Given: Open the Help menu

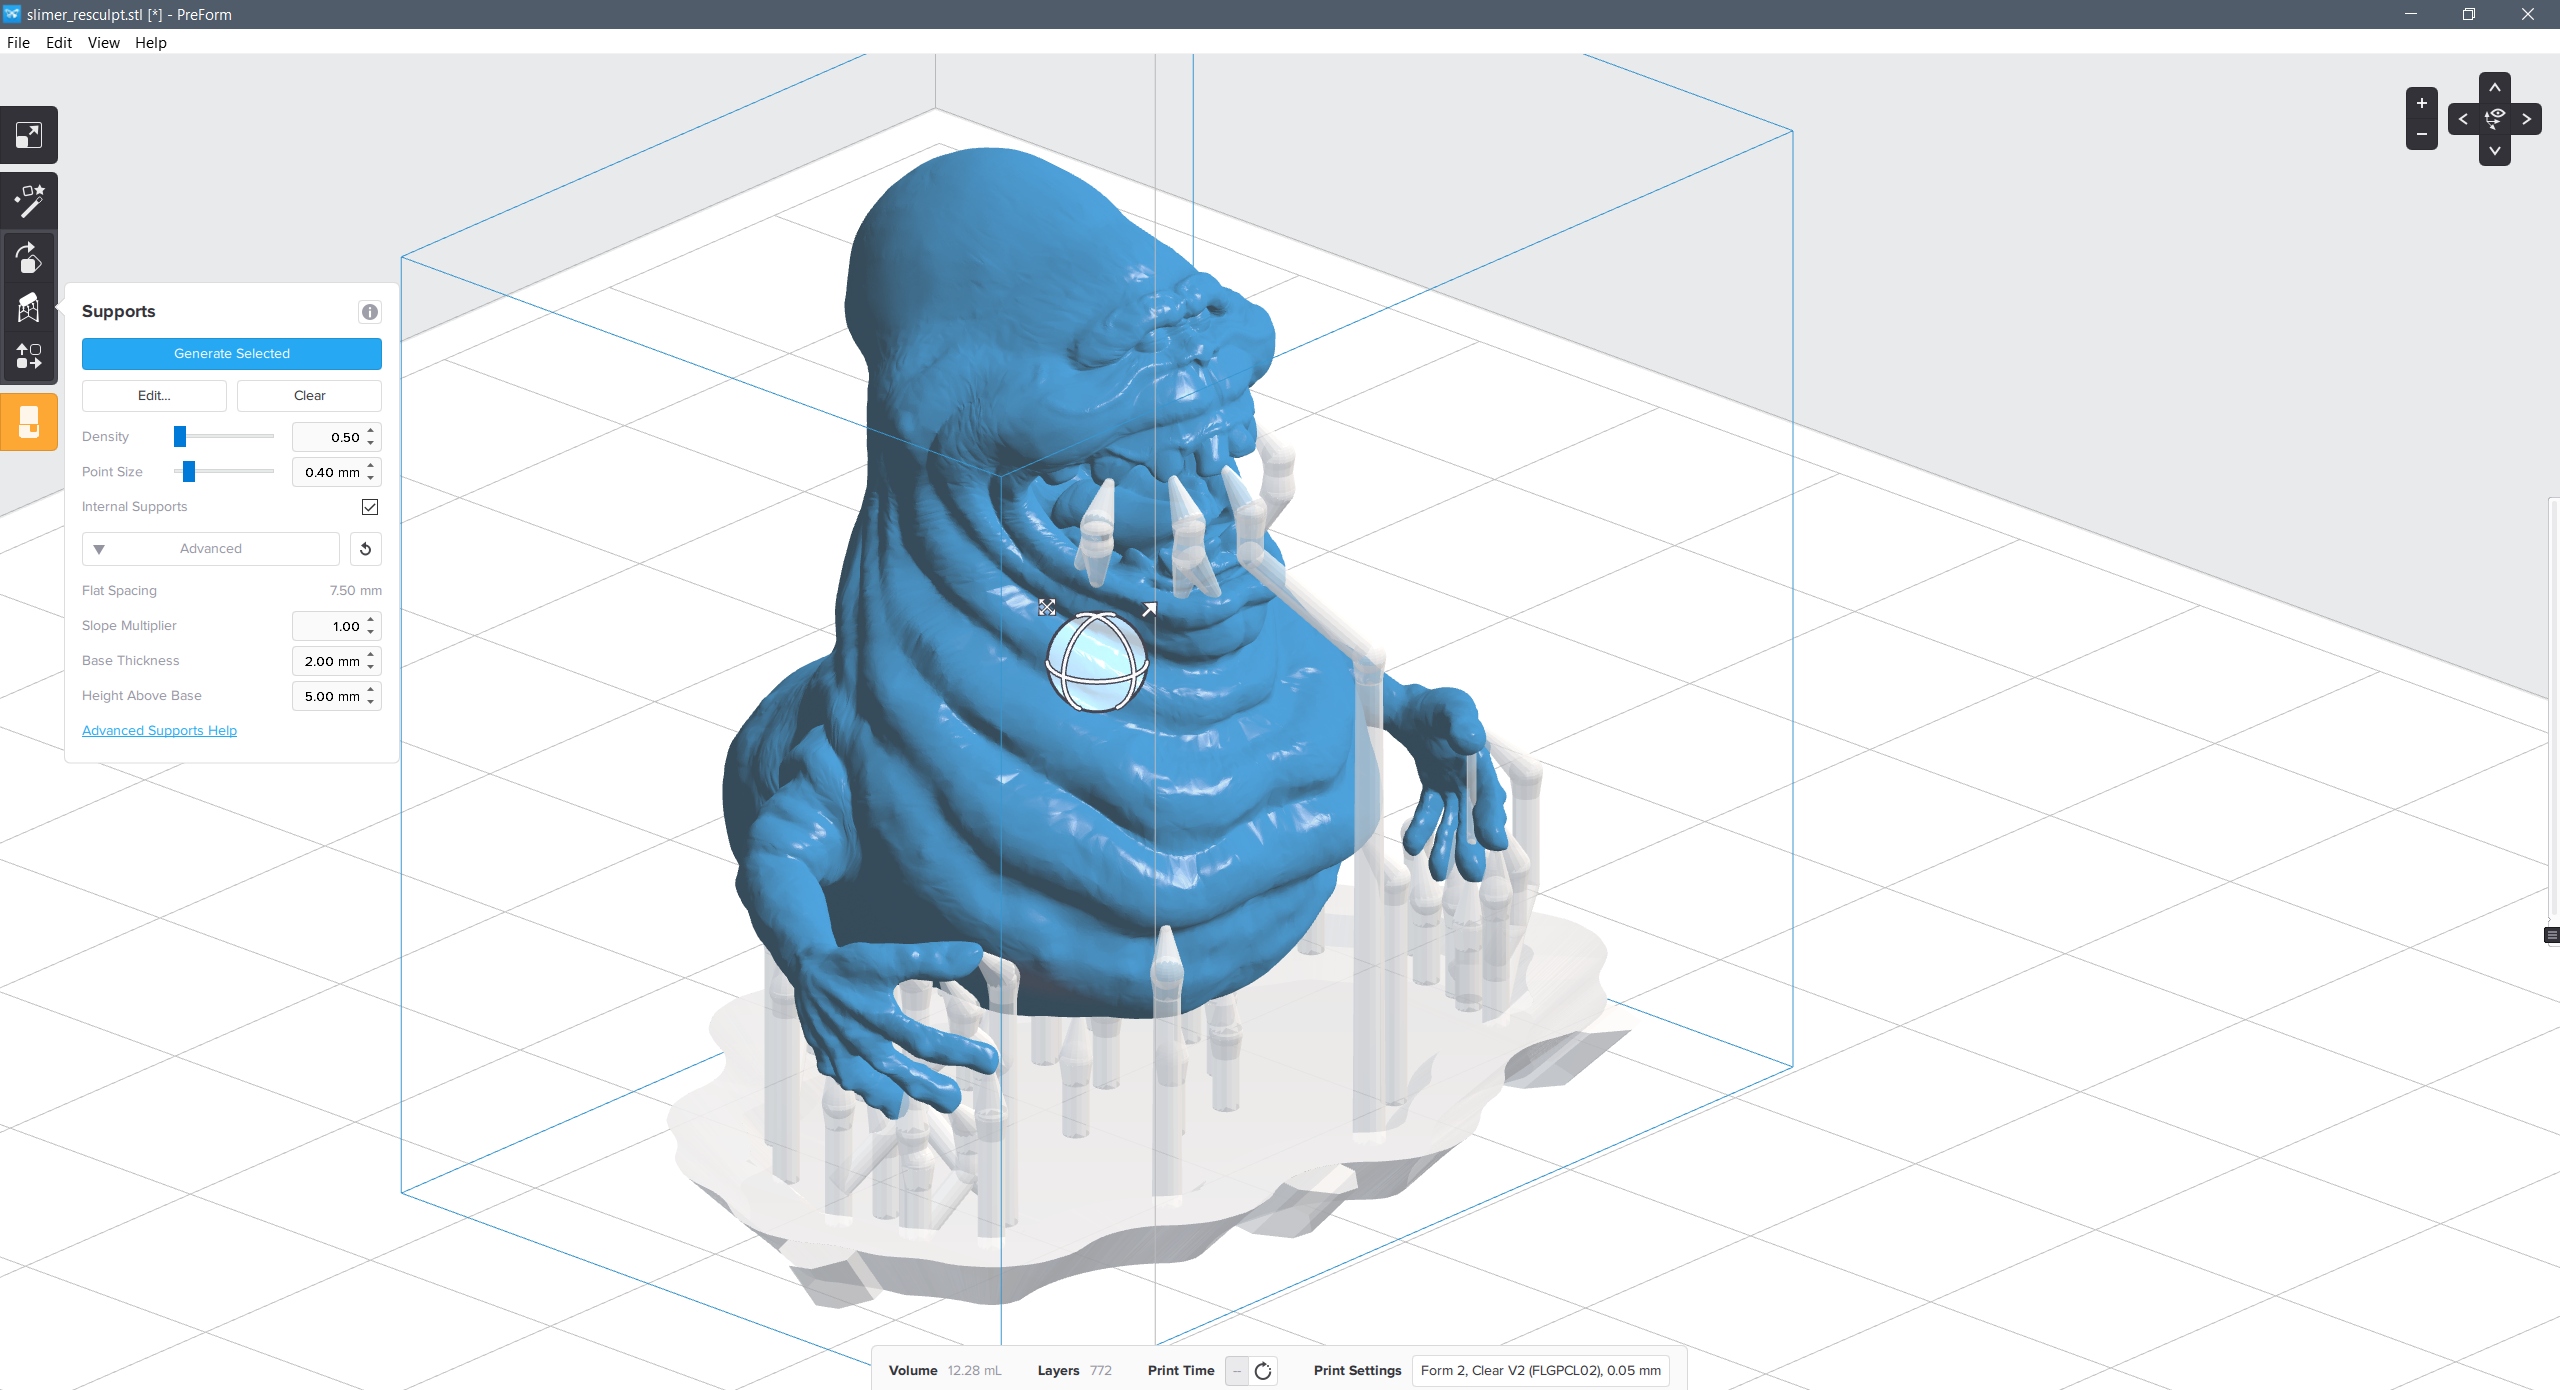Looking at the screenshot, I should 151,42.
